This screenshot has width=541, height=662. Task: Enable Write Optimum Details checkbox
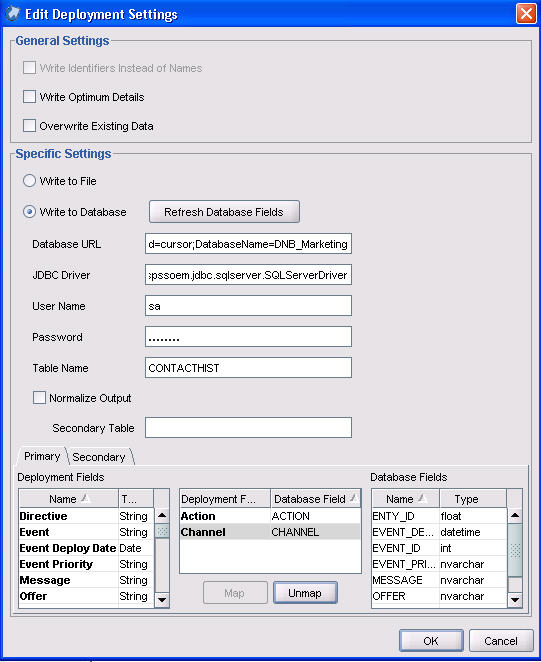tap(29, 97)
